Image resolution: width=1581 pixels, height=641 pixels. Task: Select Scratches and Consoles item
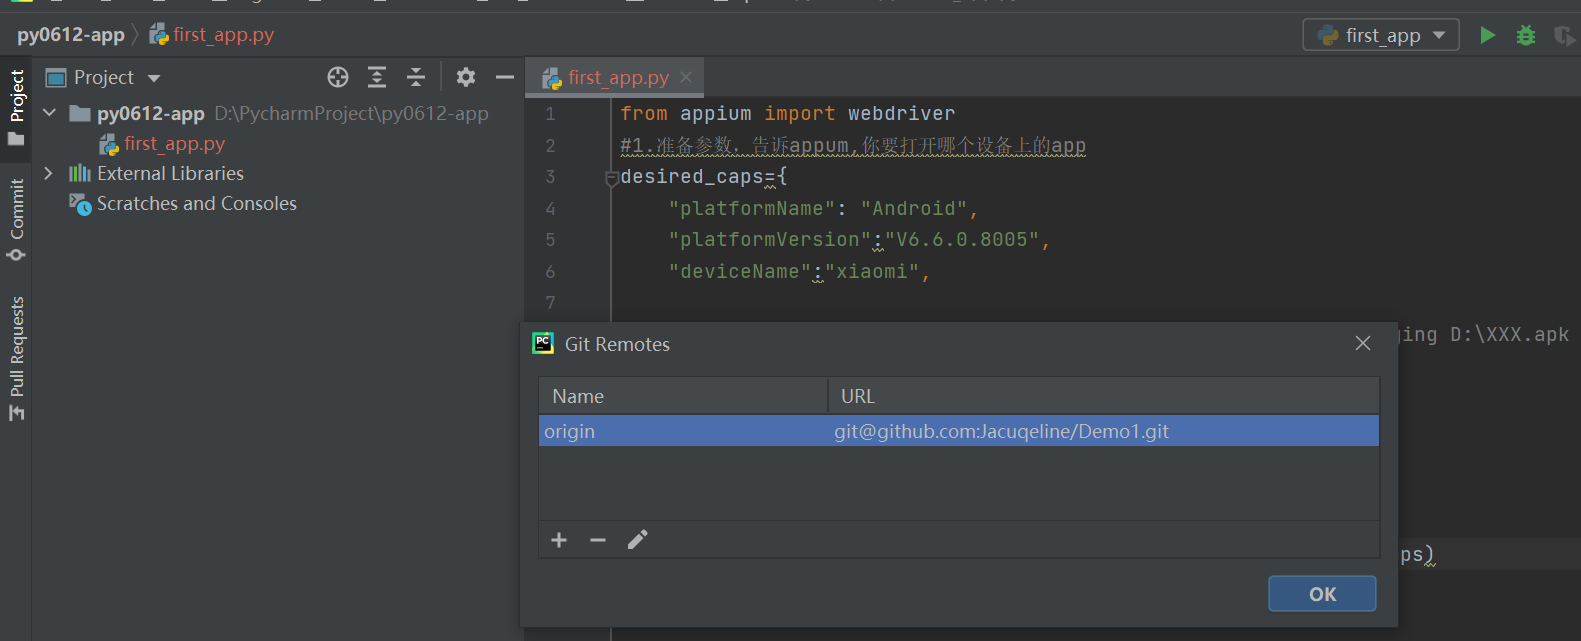[197, 203]
